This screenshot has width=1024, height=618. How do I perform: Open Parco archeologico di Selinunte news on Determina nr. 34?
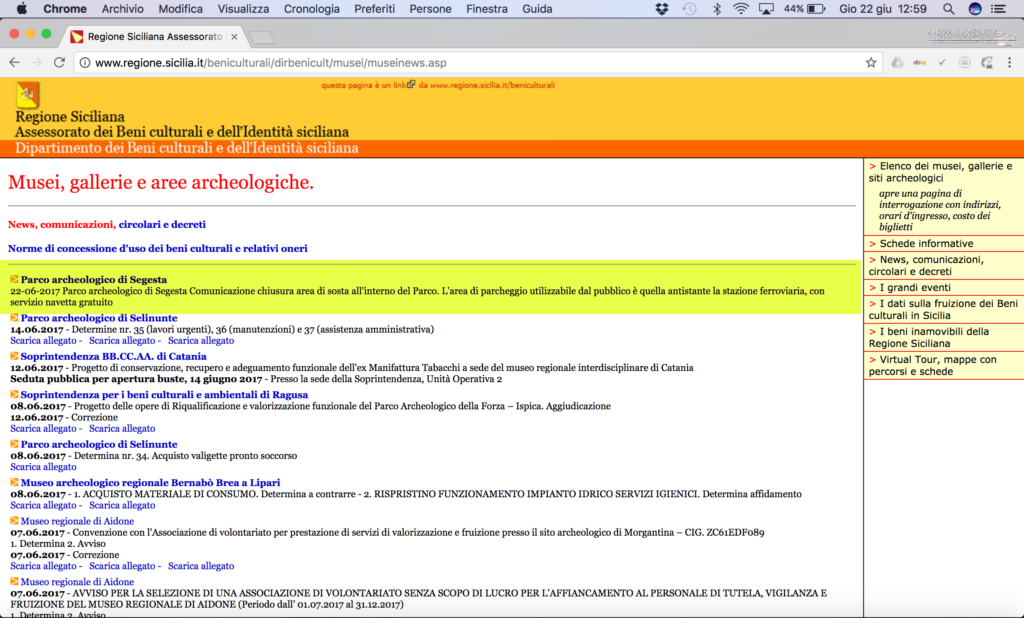pos(99,444)
